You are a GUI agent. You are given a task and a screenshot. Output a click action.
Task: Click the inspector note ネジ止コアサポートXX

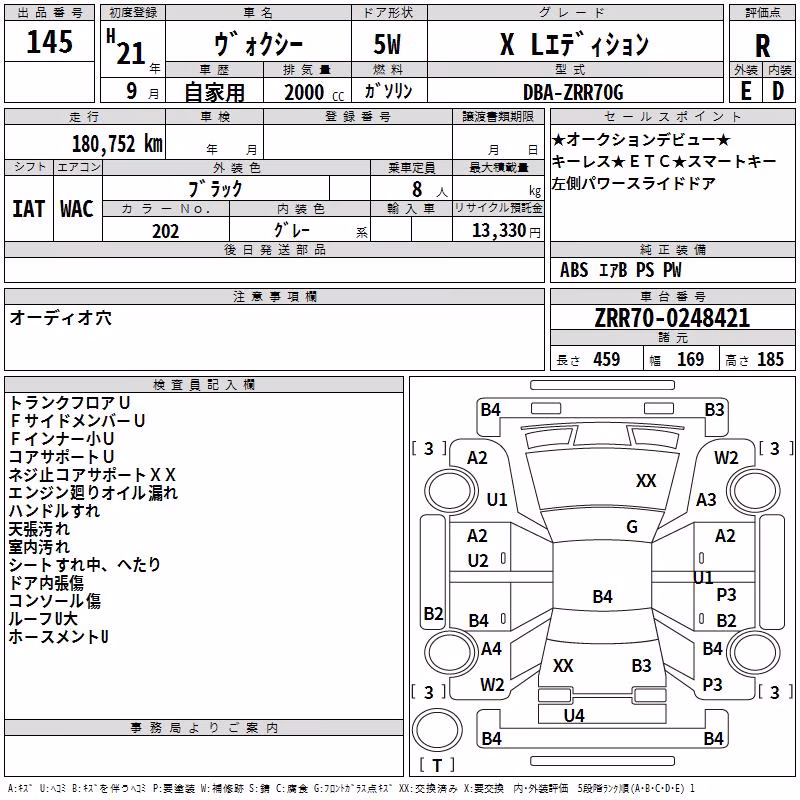(92, 474)
